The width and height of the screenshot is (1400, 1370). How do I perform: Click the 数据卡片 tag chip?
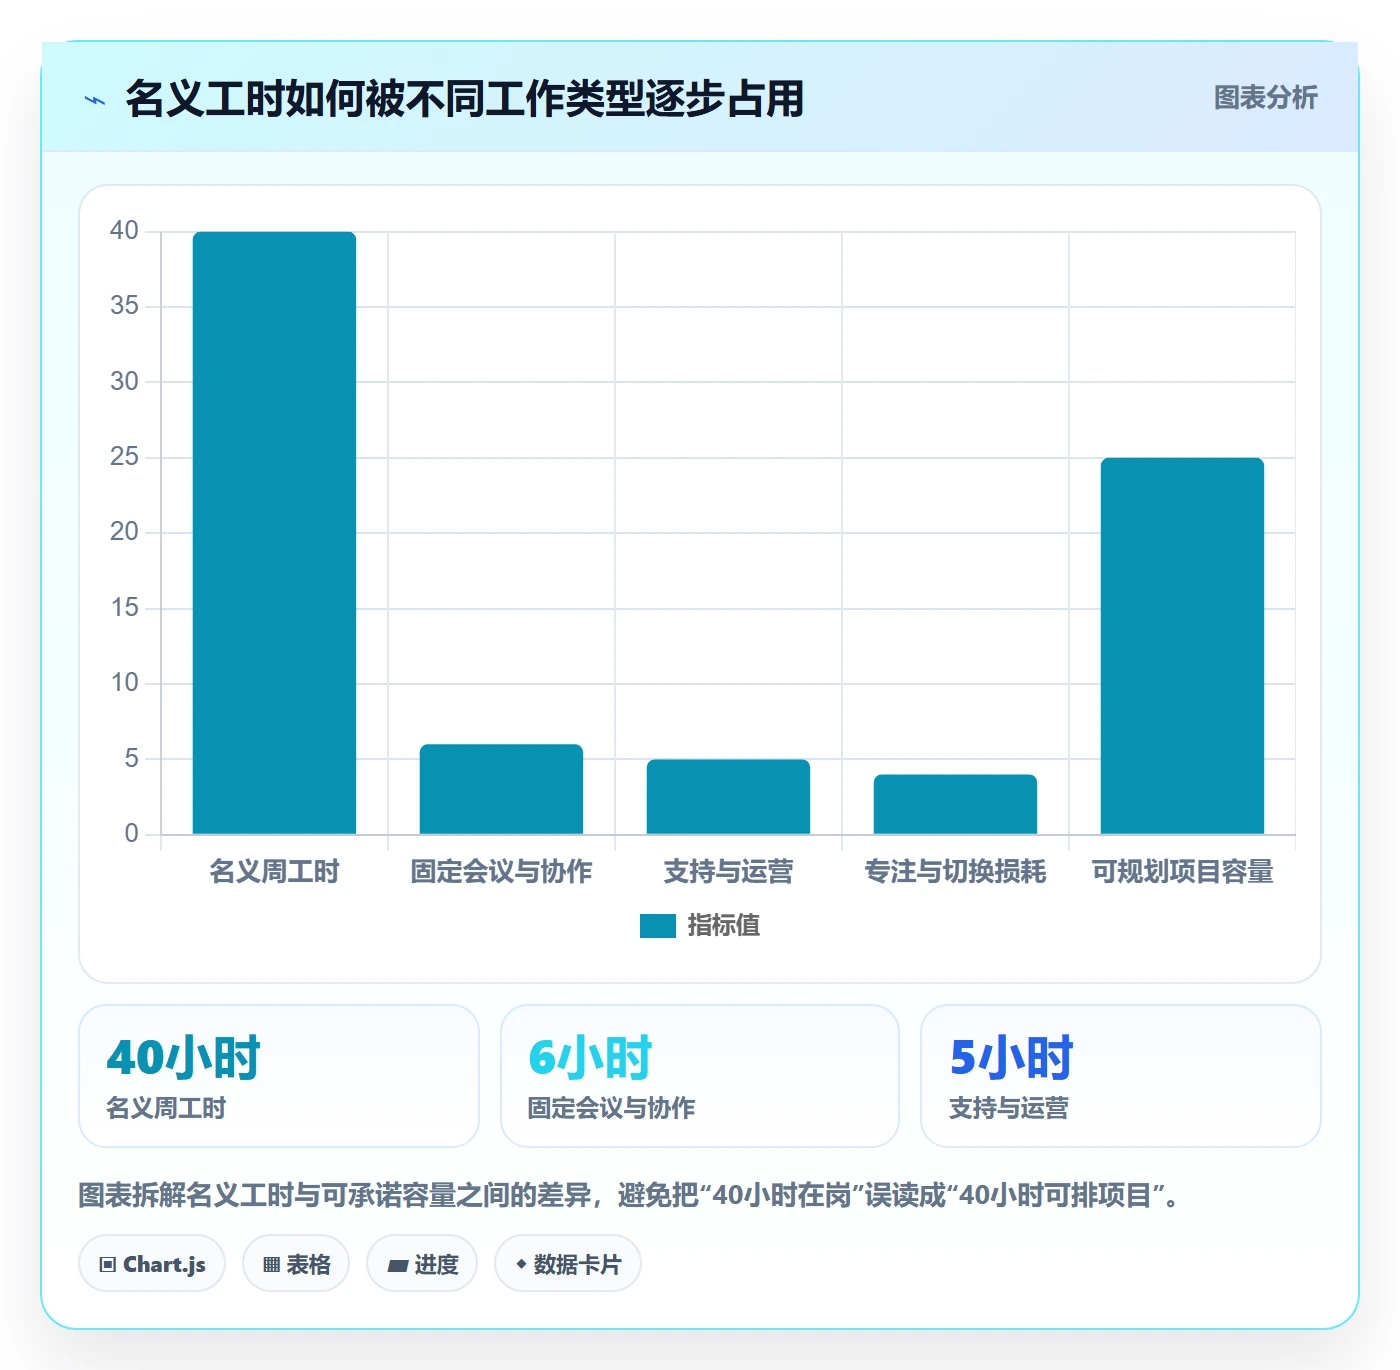pyautogui.click(x=568, y=1264)
